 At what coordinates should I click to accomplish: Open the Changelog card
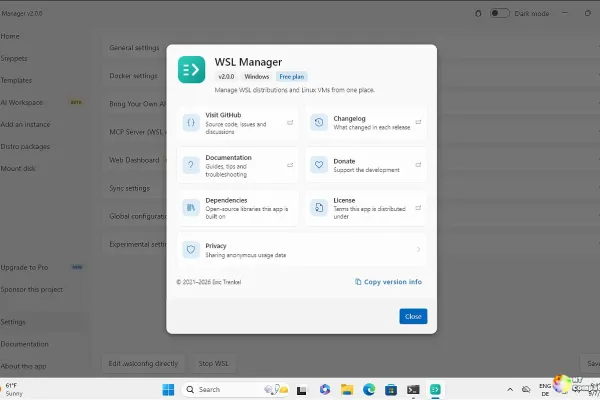pos(366,123)
